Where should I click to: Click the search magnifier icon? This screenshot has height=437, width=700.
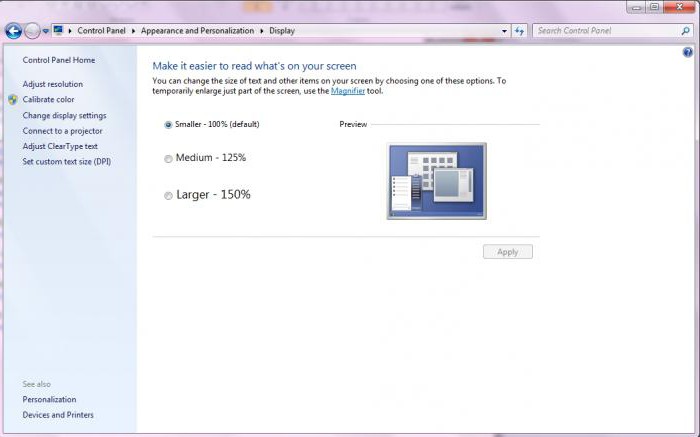685,31
